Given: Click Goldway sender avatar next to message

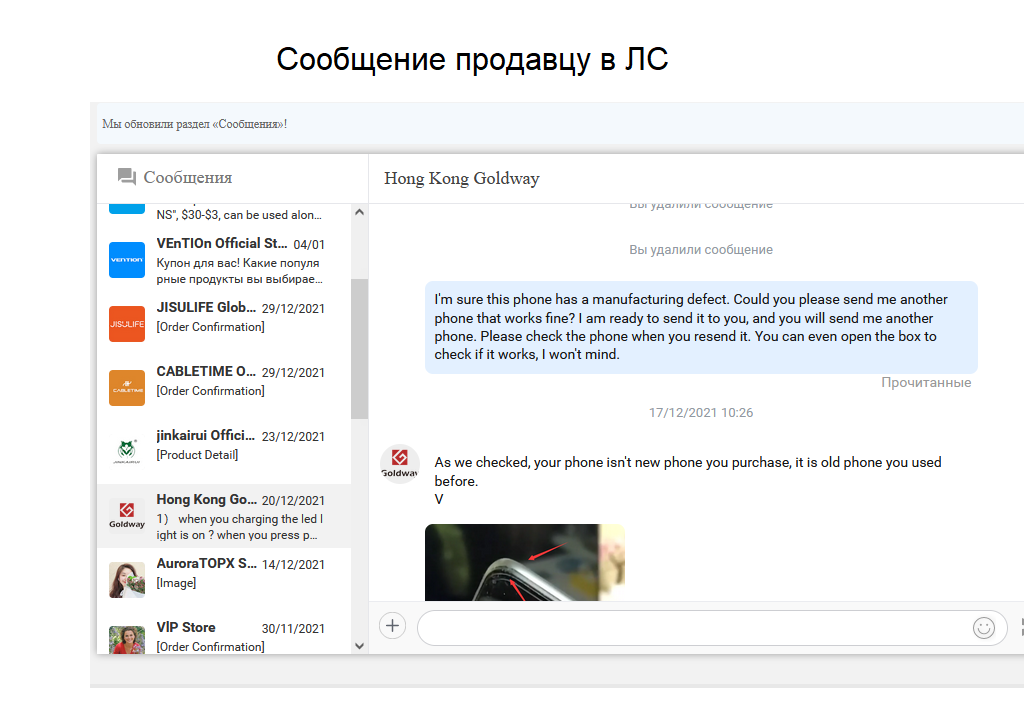Looking at the screenshot, I should pyautogui.click(x=400, y=463).
